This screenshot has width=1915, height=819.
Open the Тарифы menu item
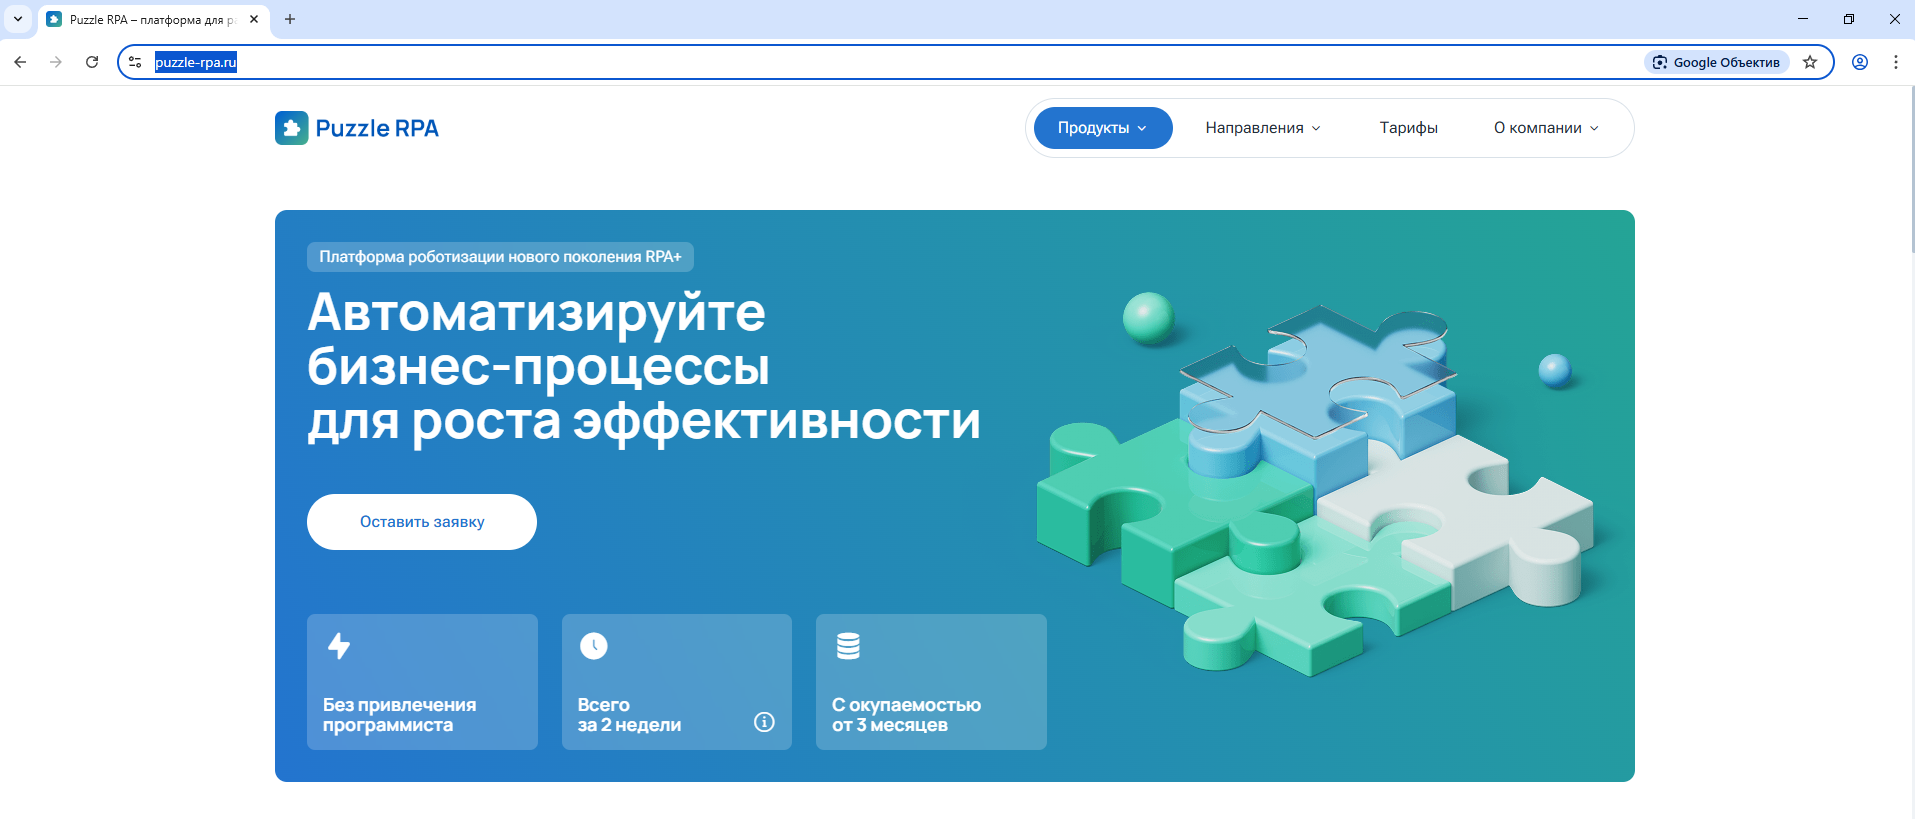click(1408, 128)
